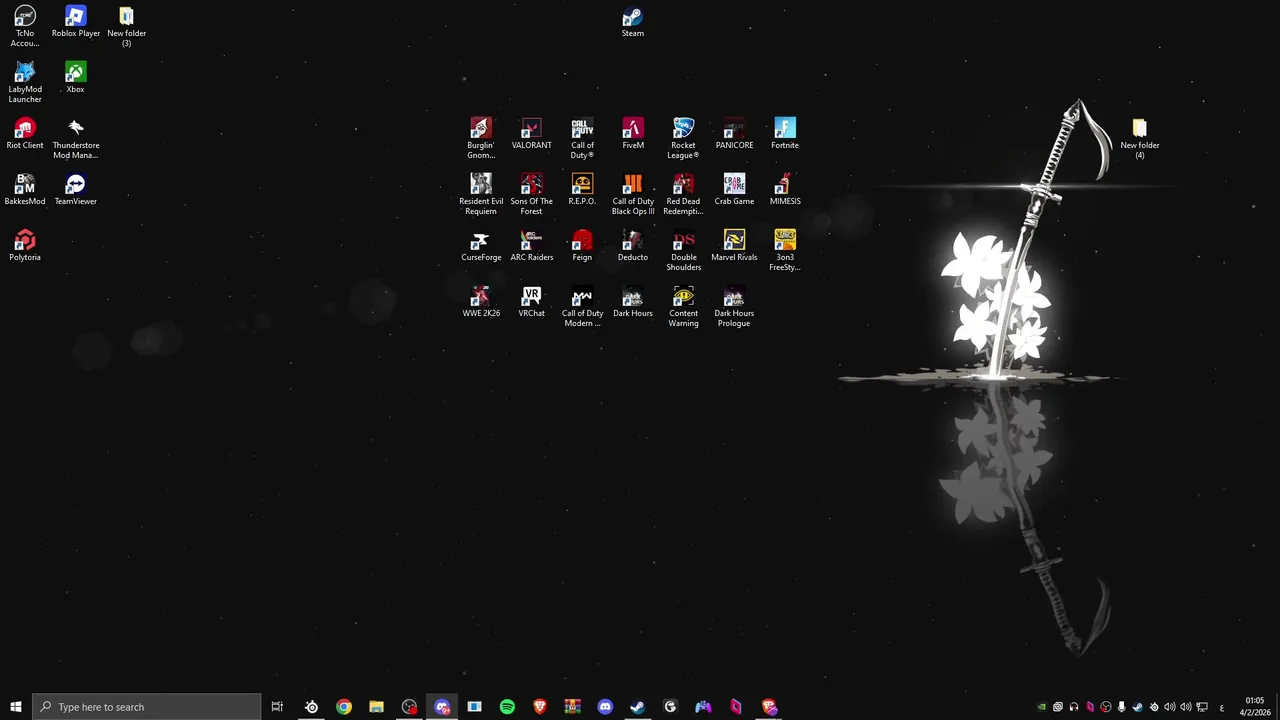Launch Brave browser from the taskbar
1280x720 pixels.
(540, 707)
